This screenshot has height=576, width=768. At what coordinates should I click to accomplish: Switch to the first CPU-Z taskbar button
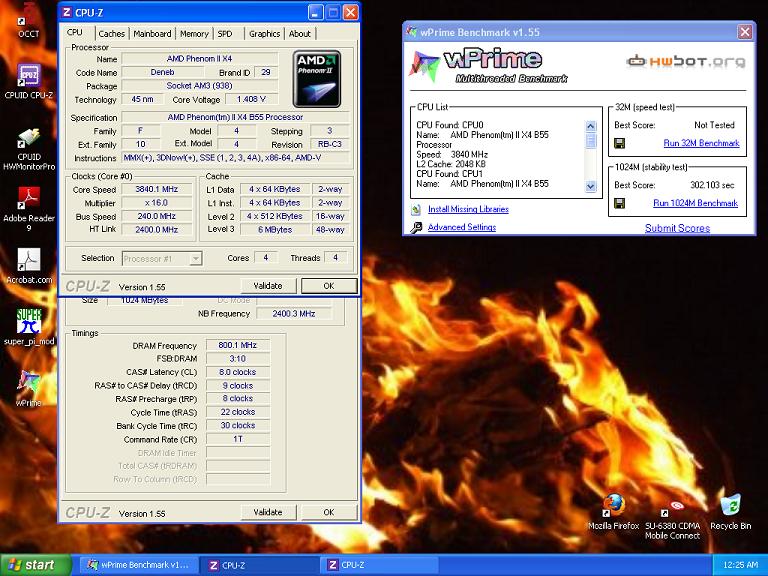[x=260, y=565]
